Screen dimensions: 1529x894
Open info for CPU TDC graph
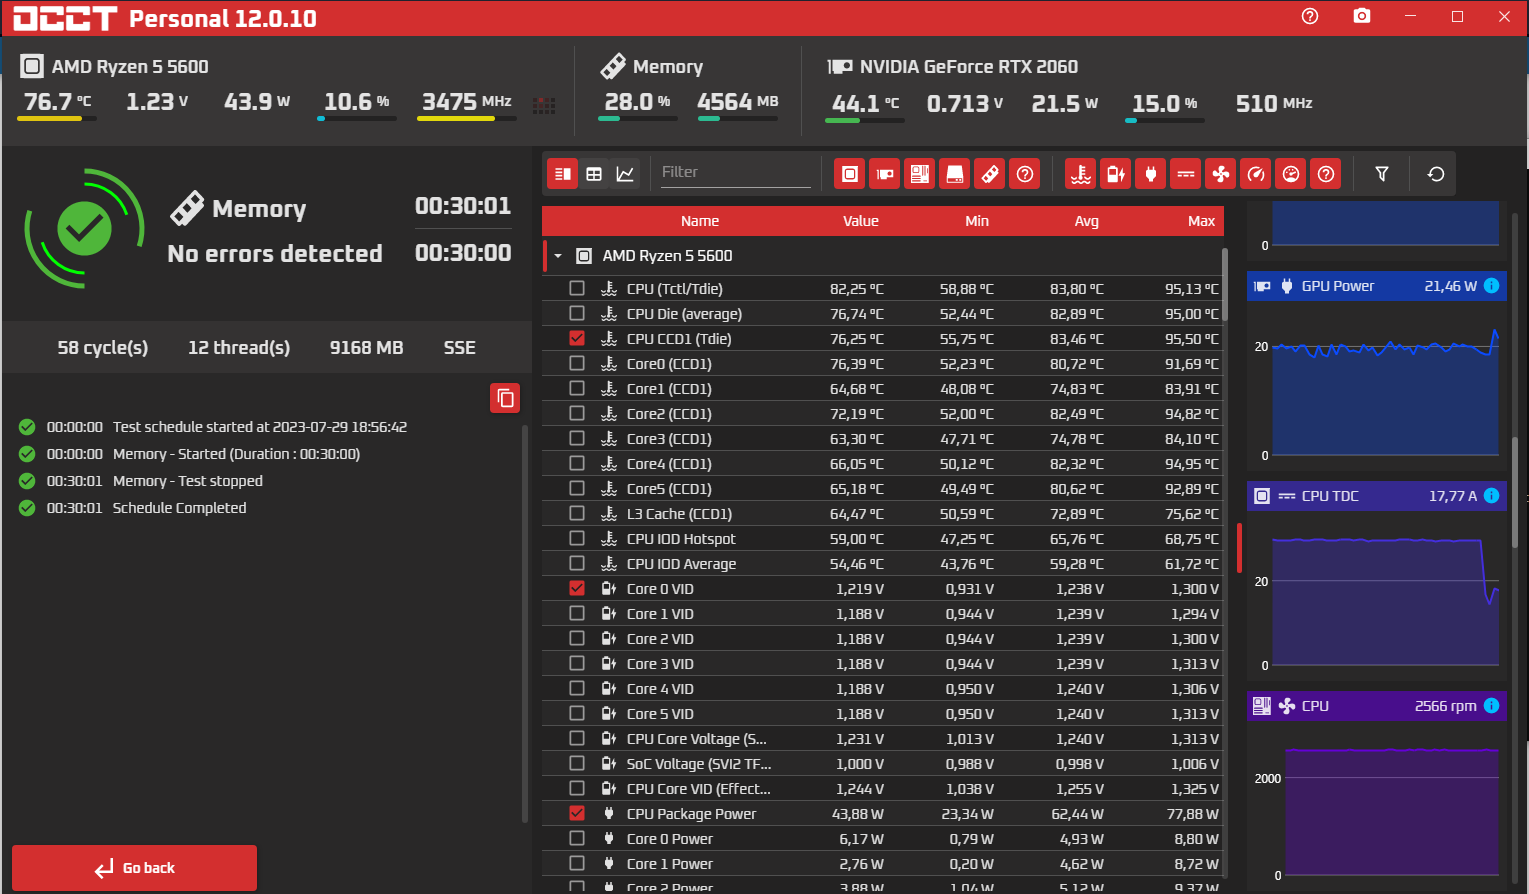point(1492,496)
